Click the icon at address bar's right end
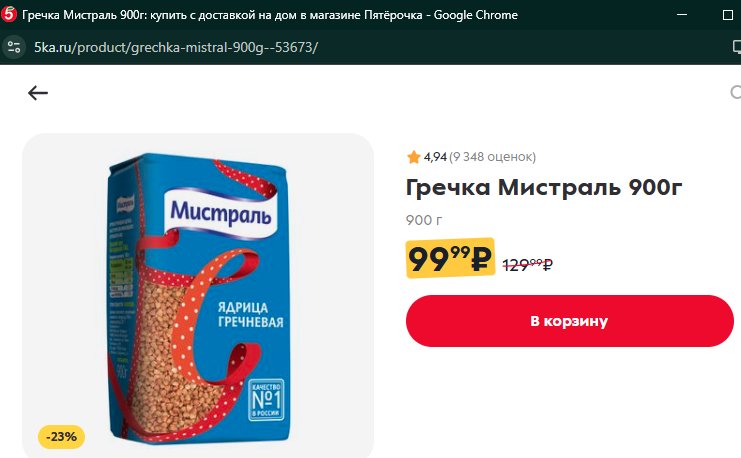The width and height of the screenshot is (741, 458). point(736,47)
